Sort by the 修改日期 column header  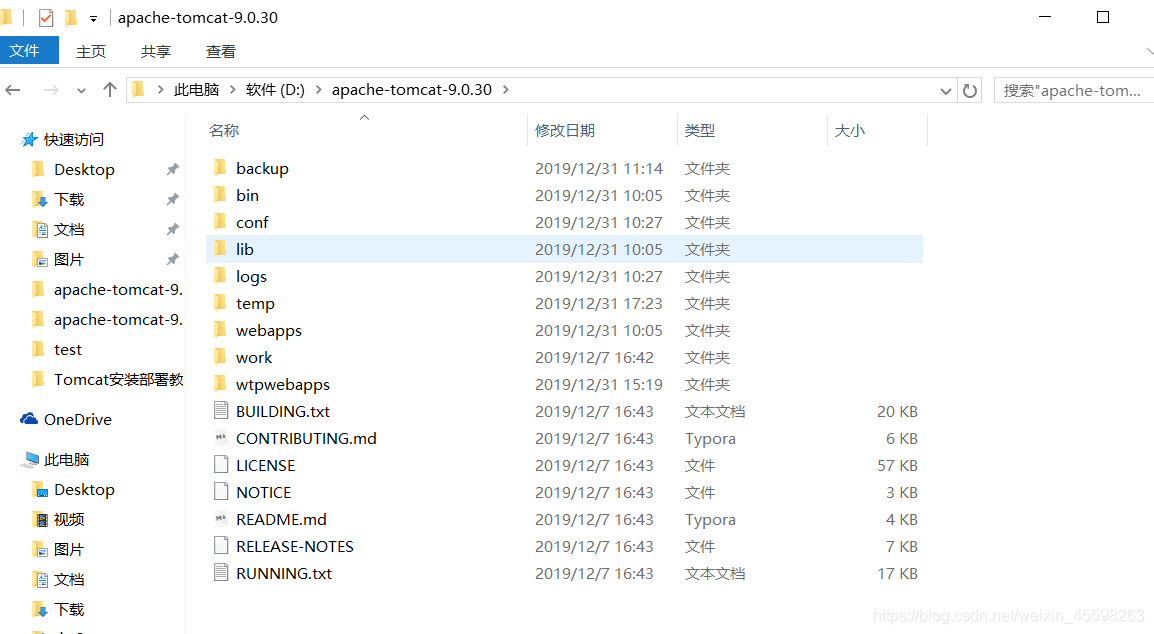564,130
